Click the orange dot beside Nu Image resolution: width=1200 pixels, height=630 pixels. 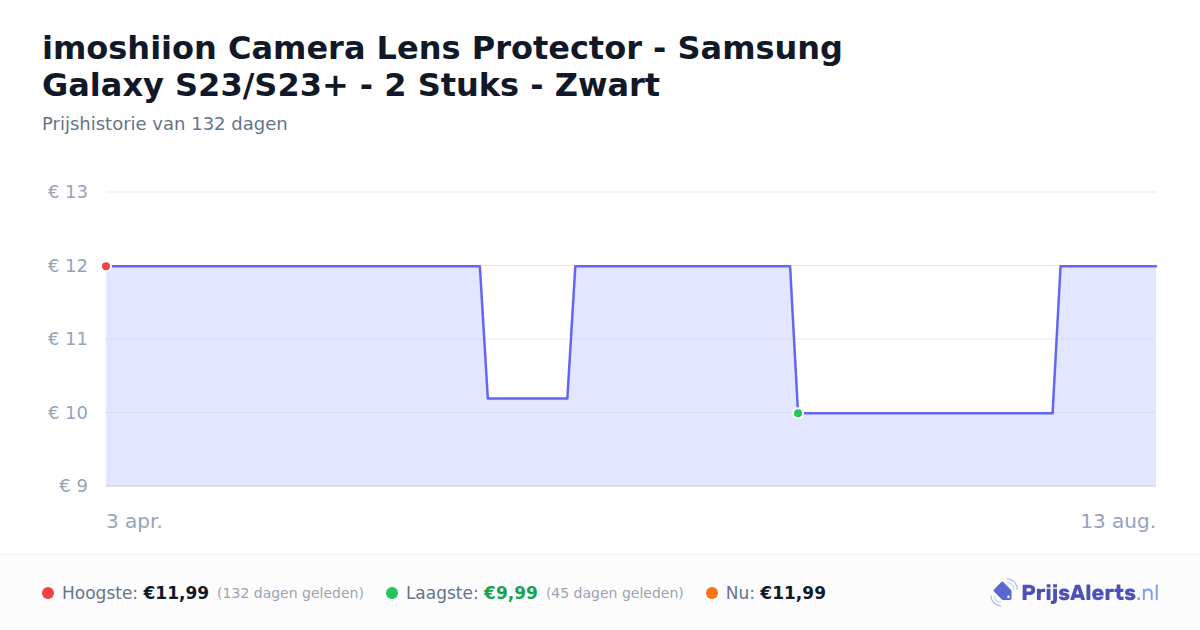[712, 593]
